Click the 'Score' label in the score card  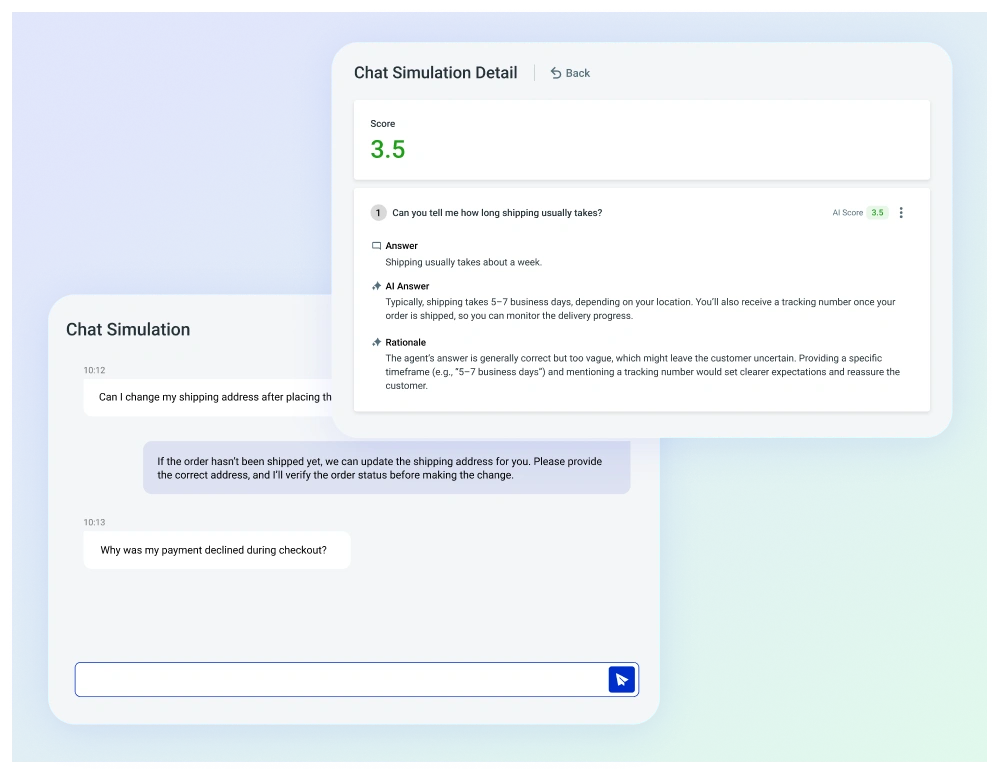pos(382,124)
